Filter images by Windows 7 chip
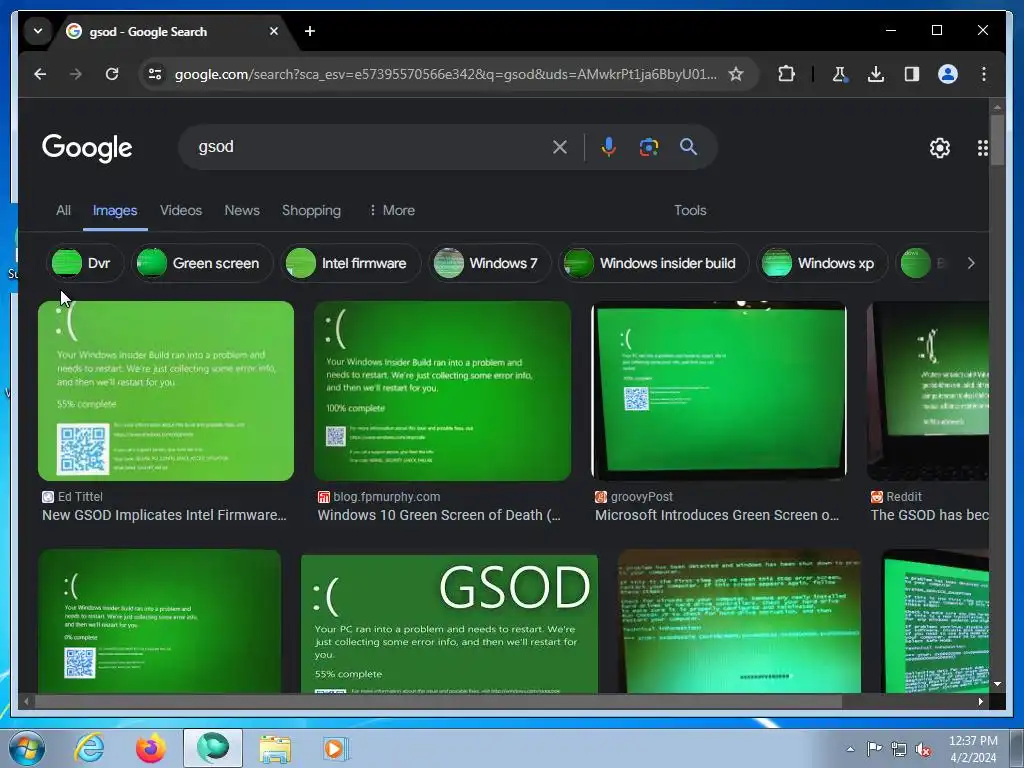Viewport: 1024px width, 768px height. (490, 263)
